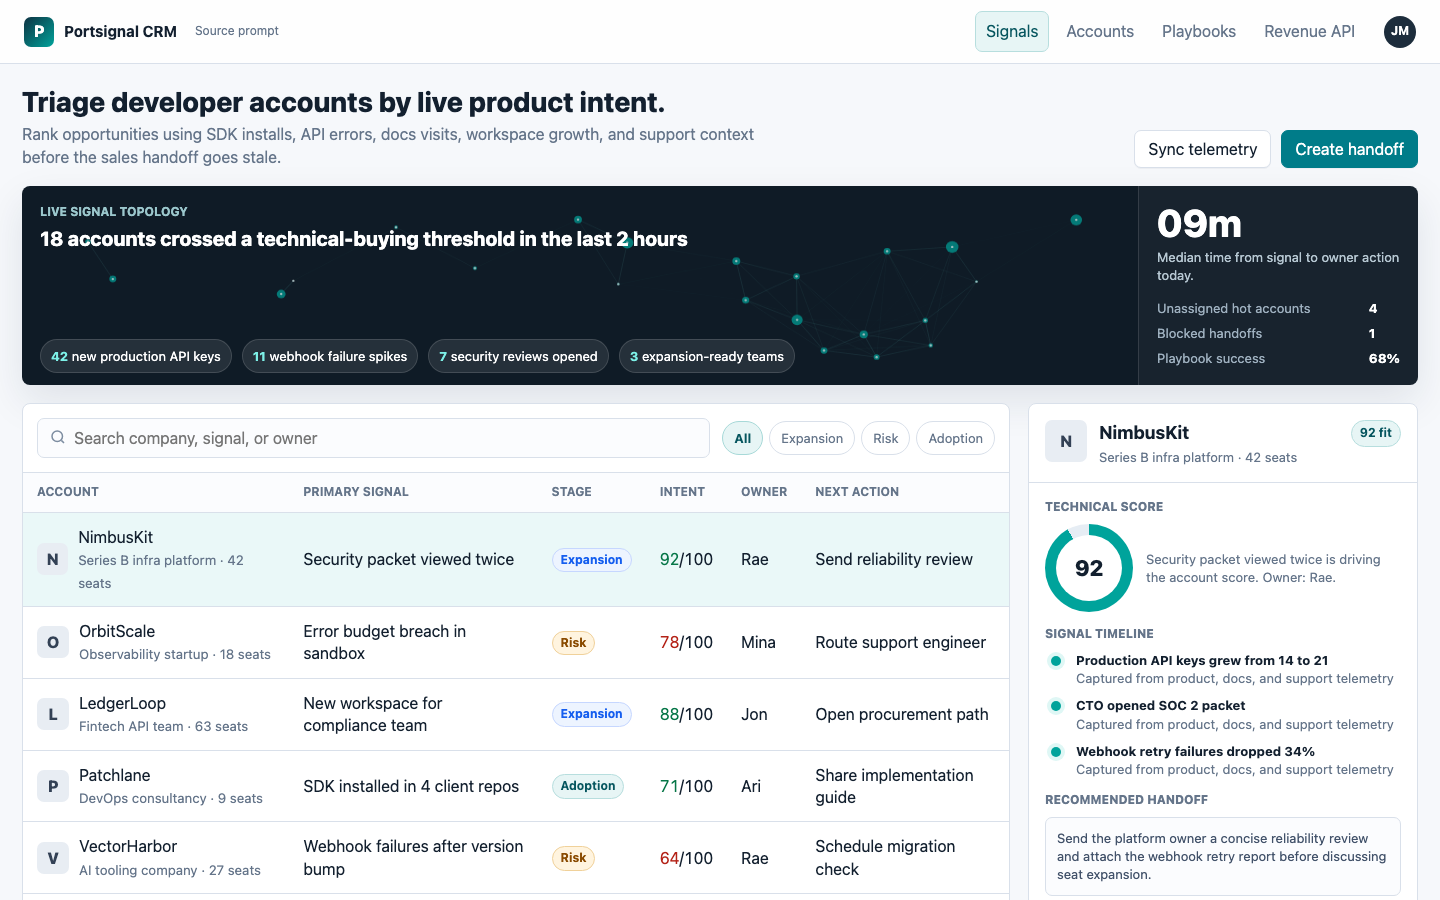Click the Adoption badge in Patchlane row

tap(588, 786)
